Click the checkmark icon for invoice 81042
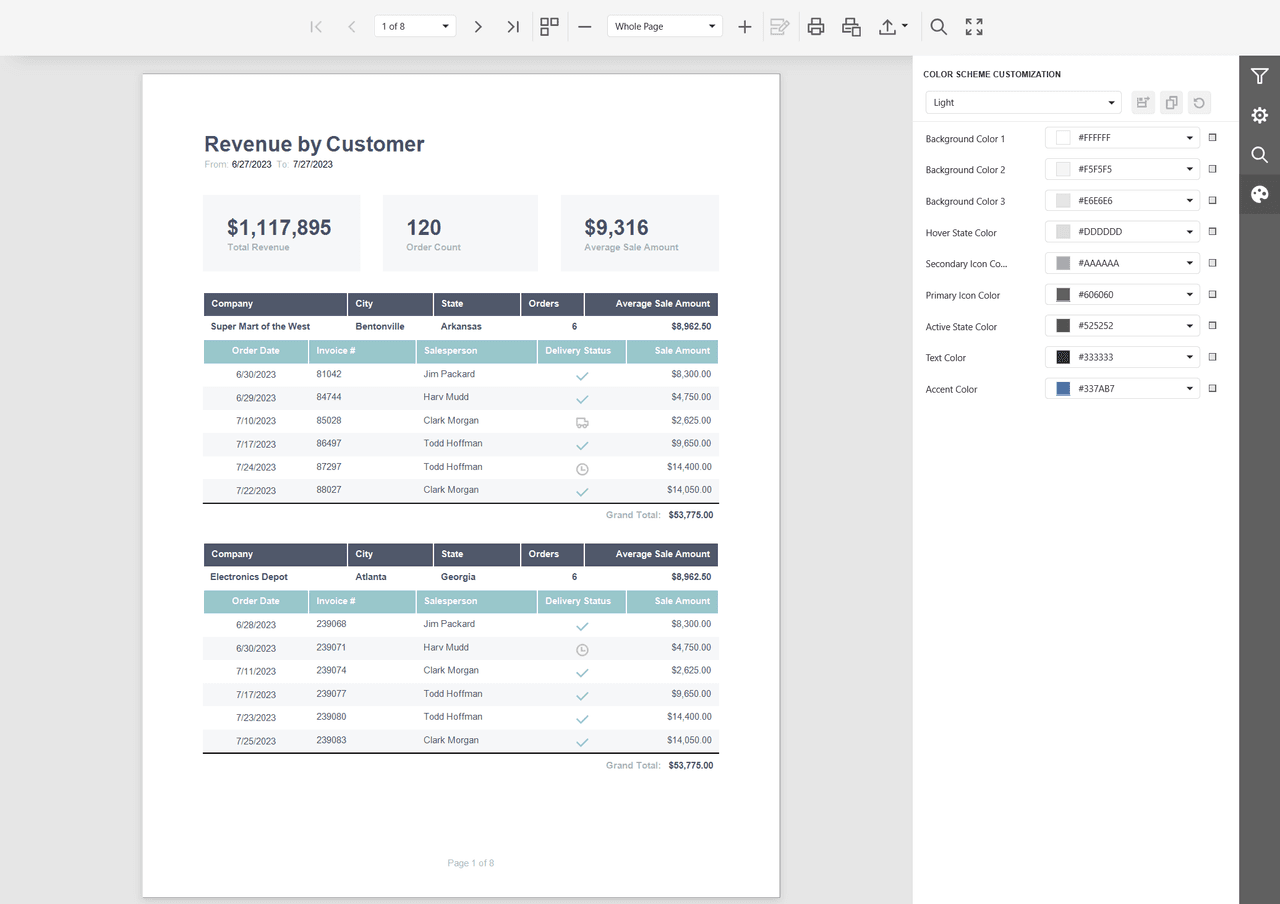 [x=582, y=376]
